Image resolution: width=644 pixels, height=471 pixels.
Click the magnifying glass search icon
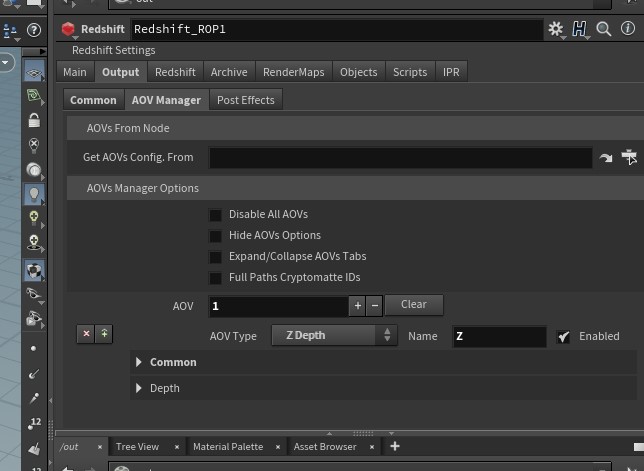coord(604,29)
